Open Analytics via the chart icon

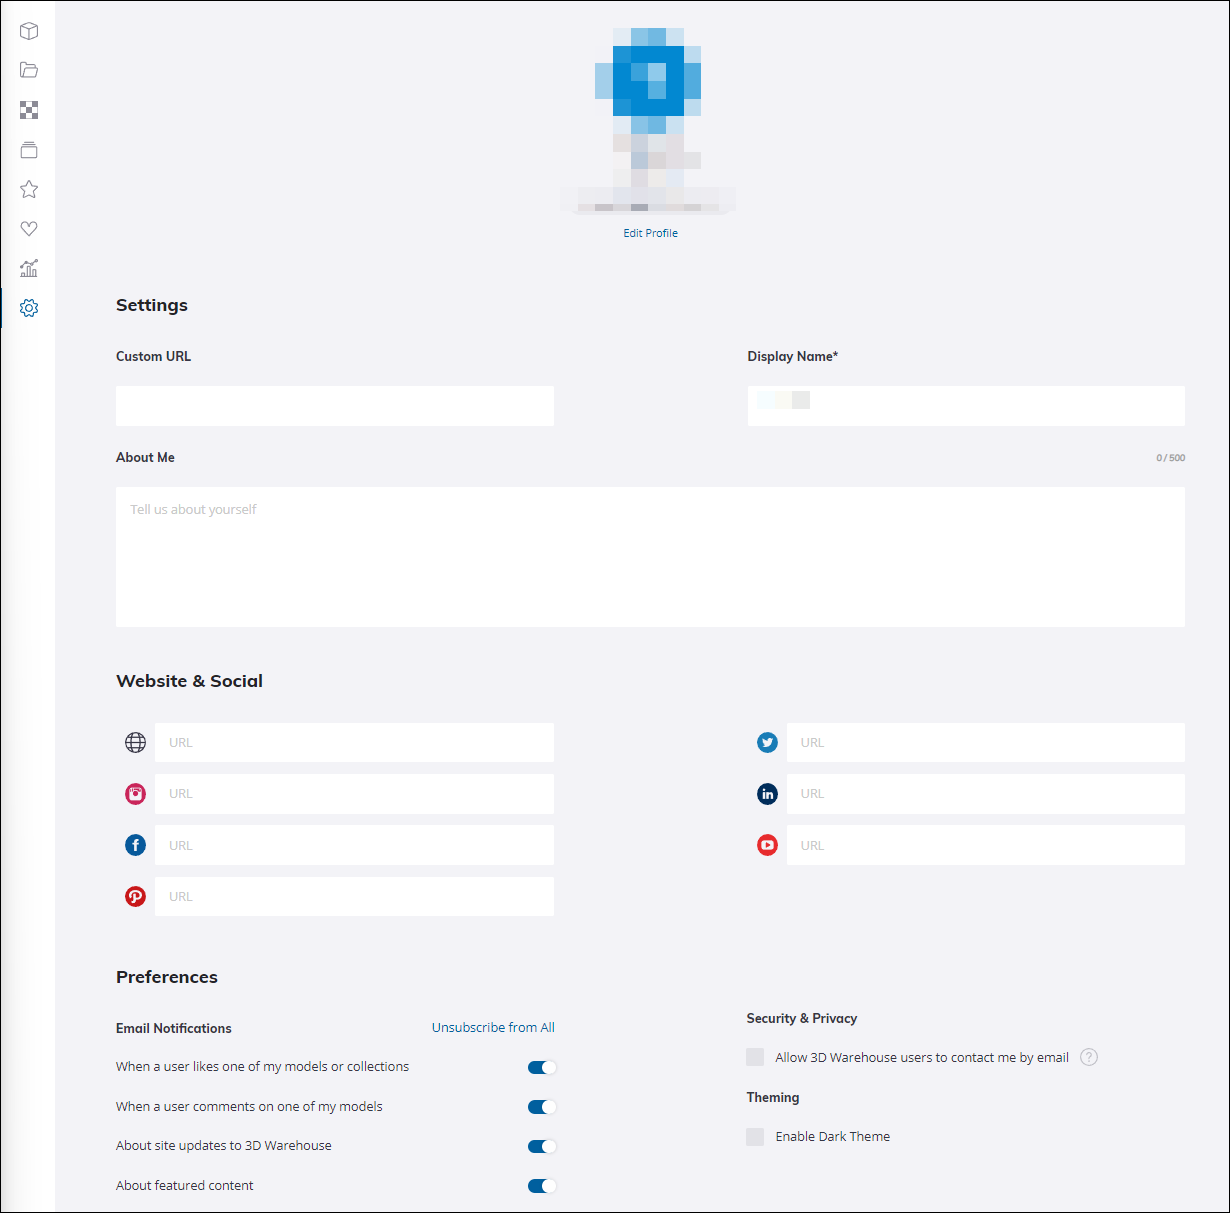pos(29,268)
